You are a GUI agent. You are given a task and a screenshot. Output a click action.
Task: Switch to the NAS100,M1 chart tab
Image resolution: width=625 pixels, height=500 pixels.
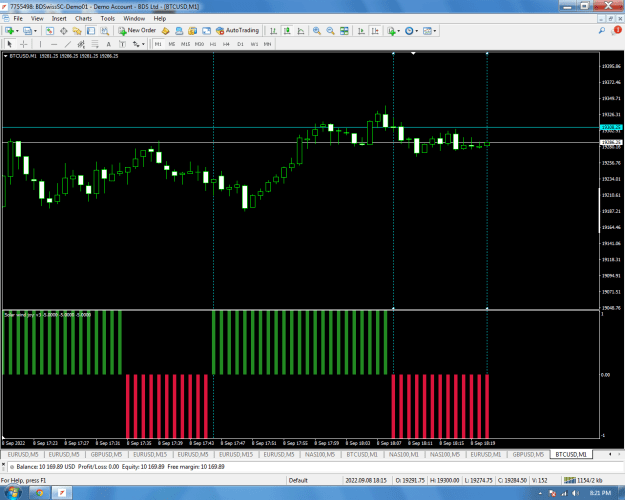tap(403, 454)
